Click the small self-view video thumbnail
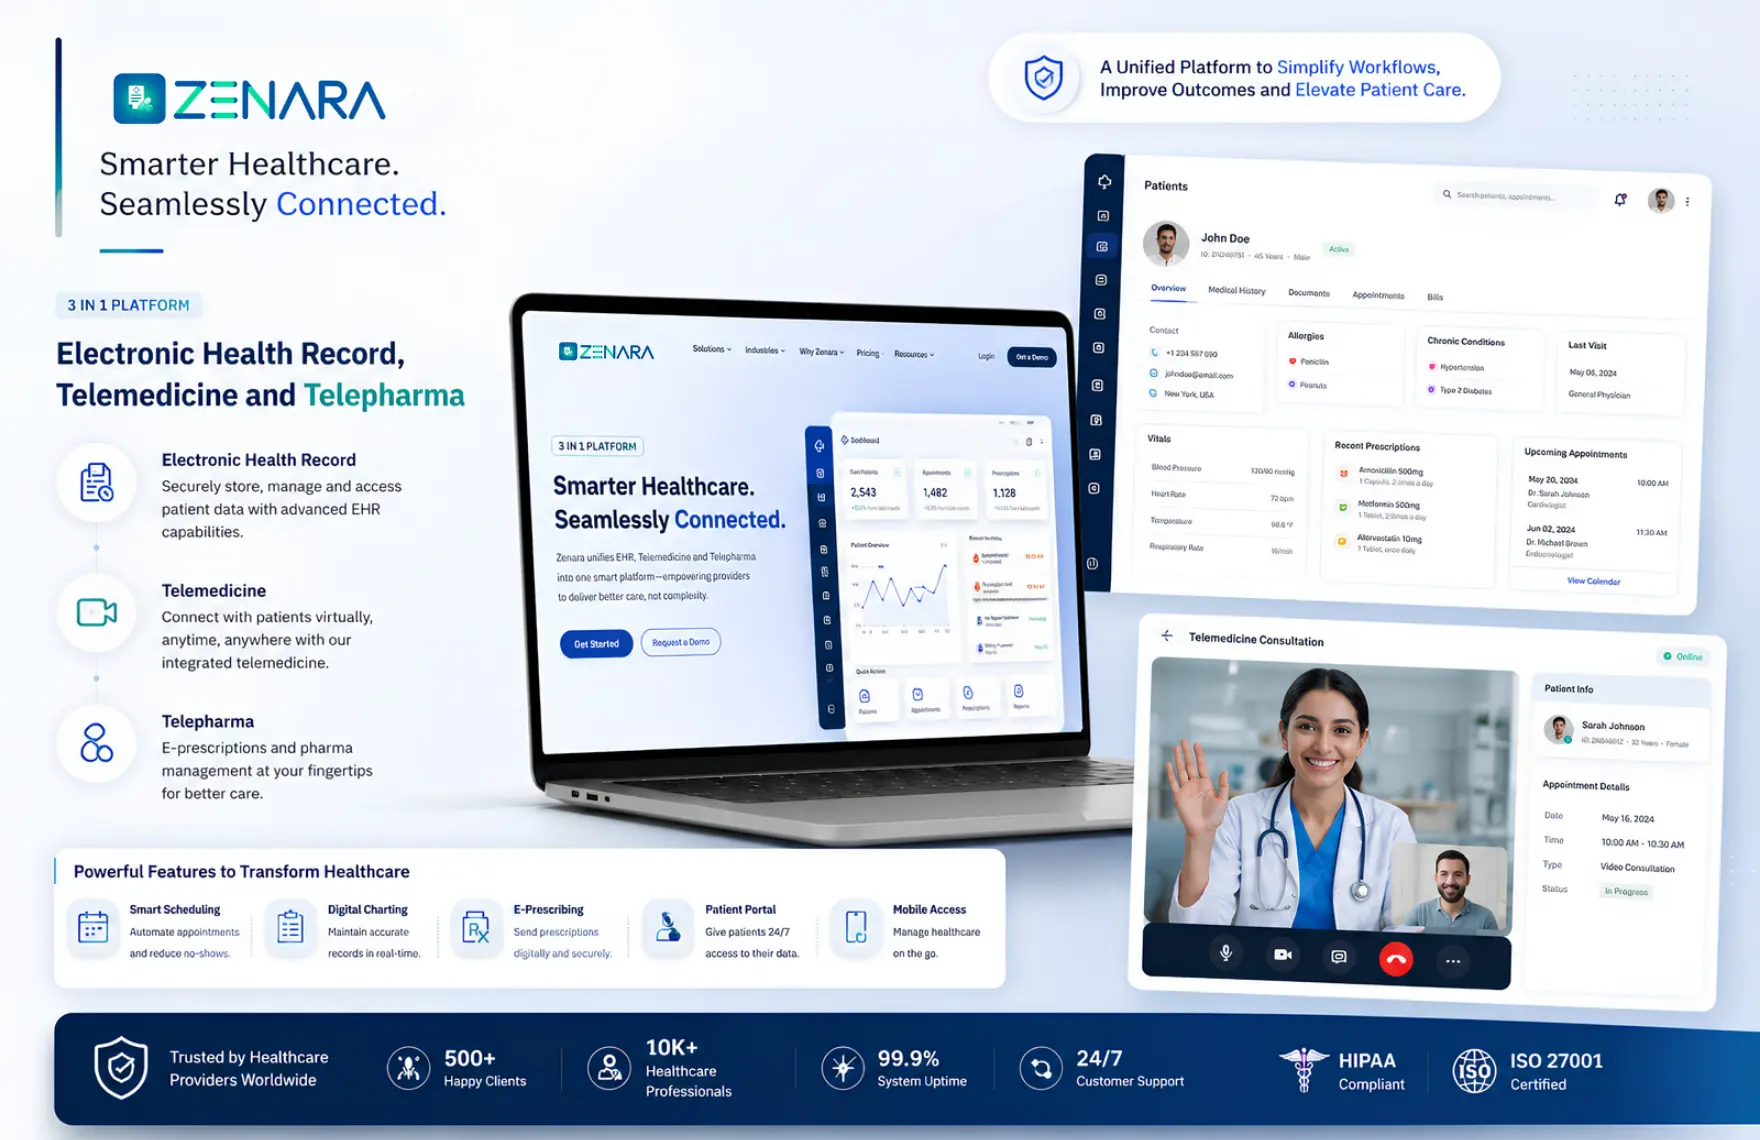 1450,888
